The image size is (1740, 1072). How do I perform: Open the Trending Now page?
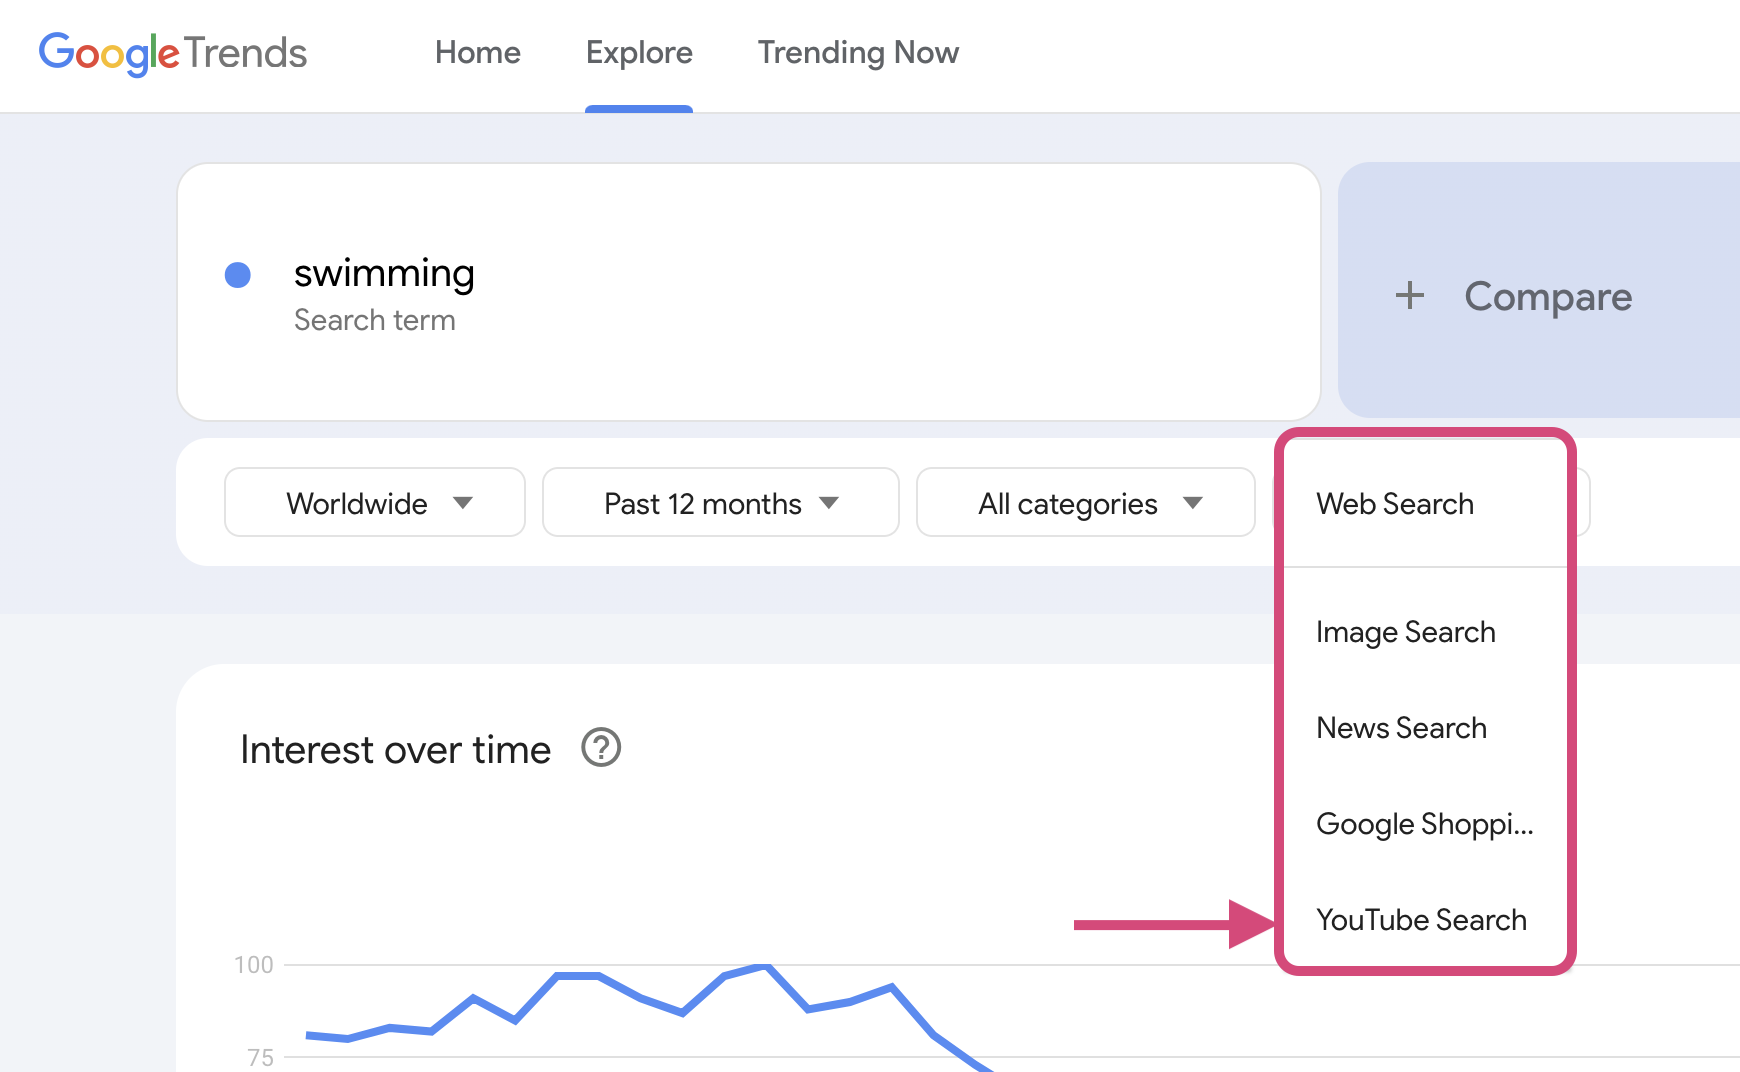857,53
